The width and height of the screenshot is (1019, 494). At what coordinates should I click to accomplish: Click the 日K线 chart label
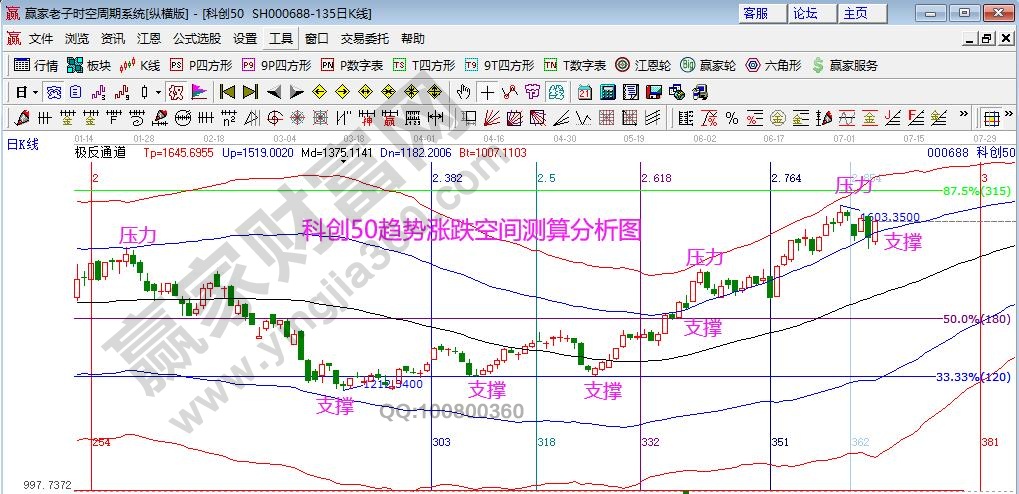click(x=22, y=144)
